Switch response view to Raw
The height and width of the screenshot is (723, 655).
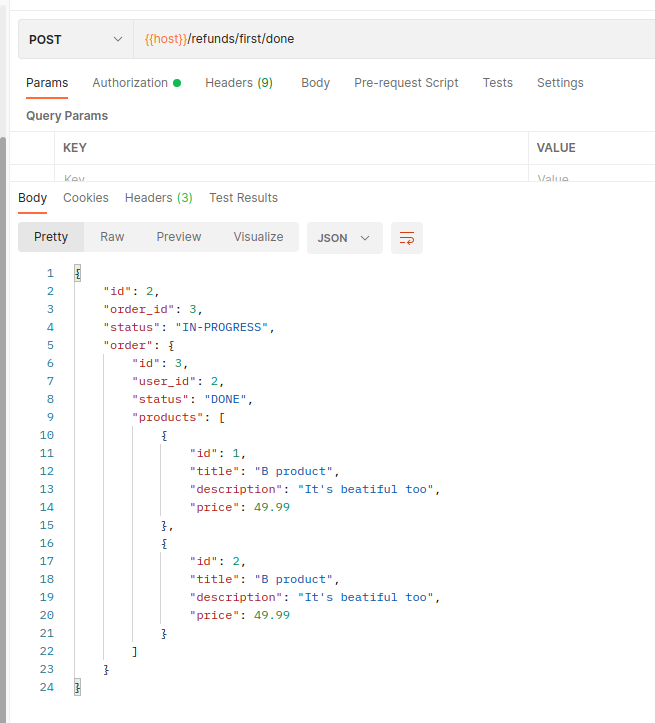[x=112, y=237]
